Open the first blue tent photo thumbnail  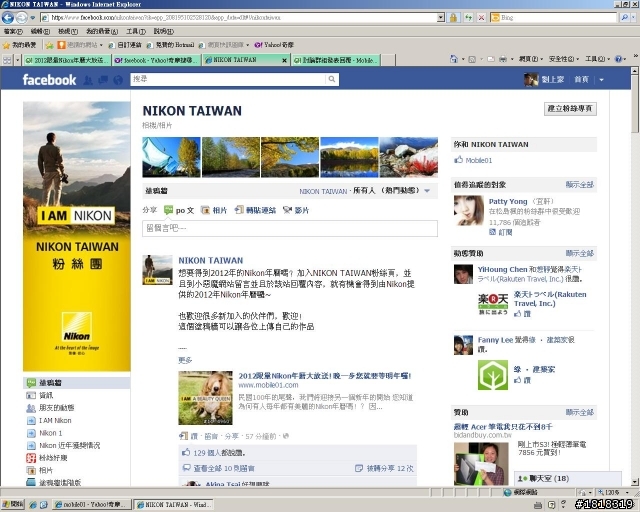coord(171,157)
